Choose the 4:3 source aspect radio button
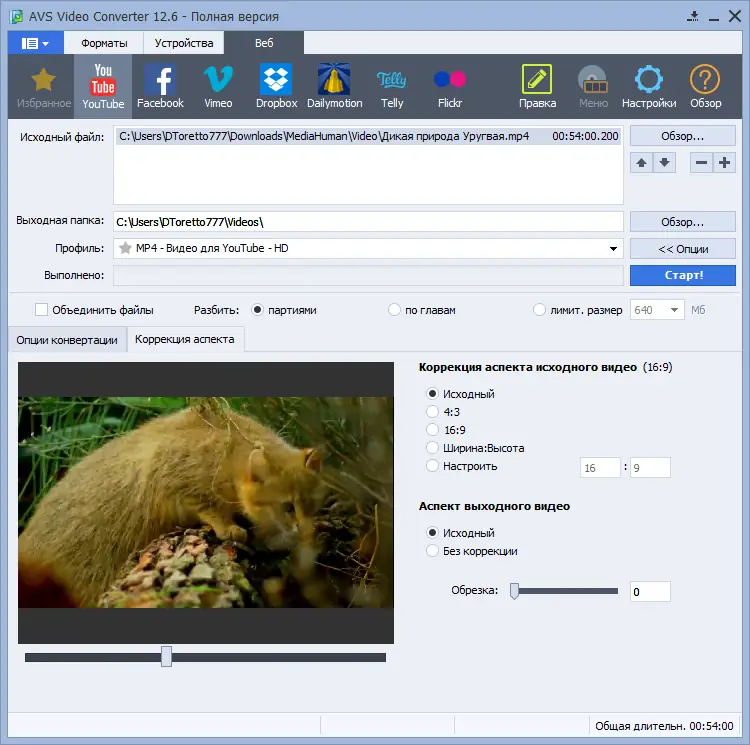This screenshot has height=745, width=750. pyautogui.click(x=433, y=412)
